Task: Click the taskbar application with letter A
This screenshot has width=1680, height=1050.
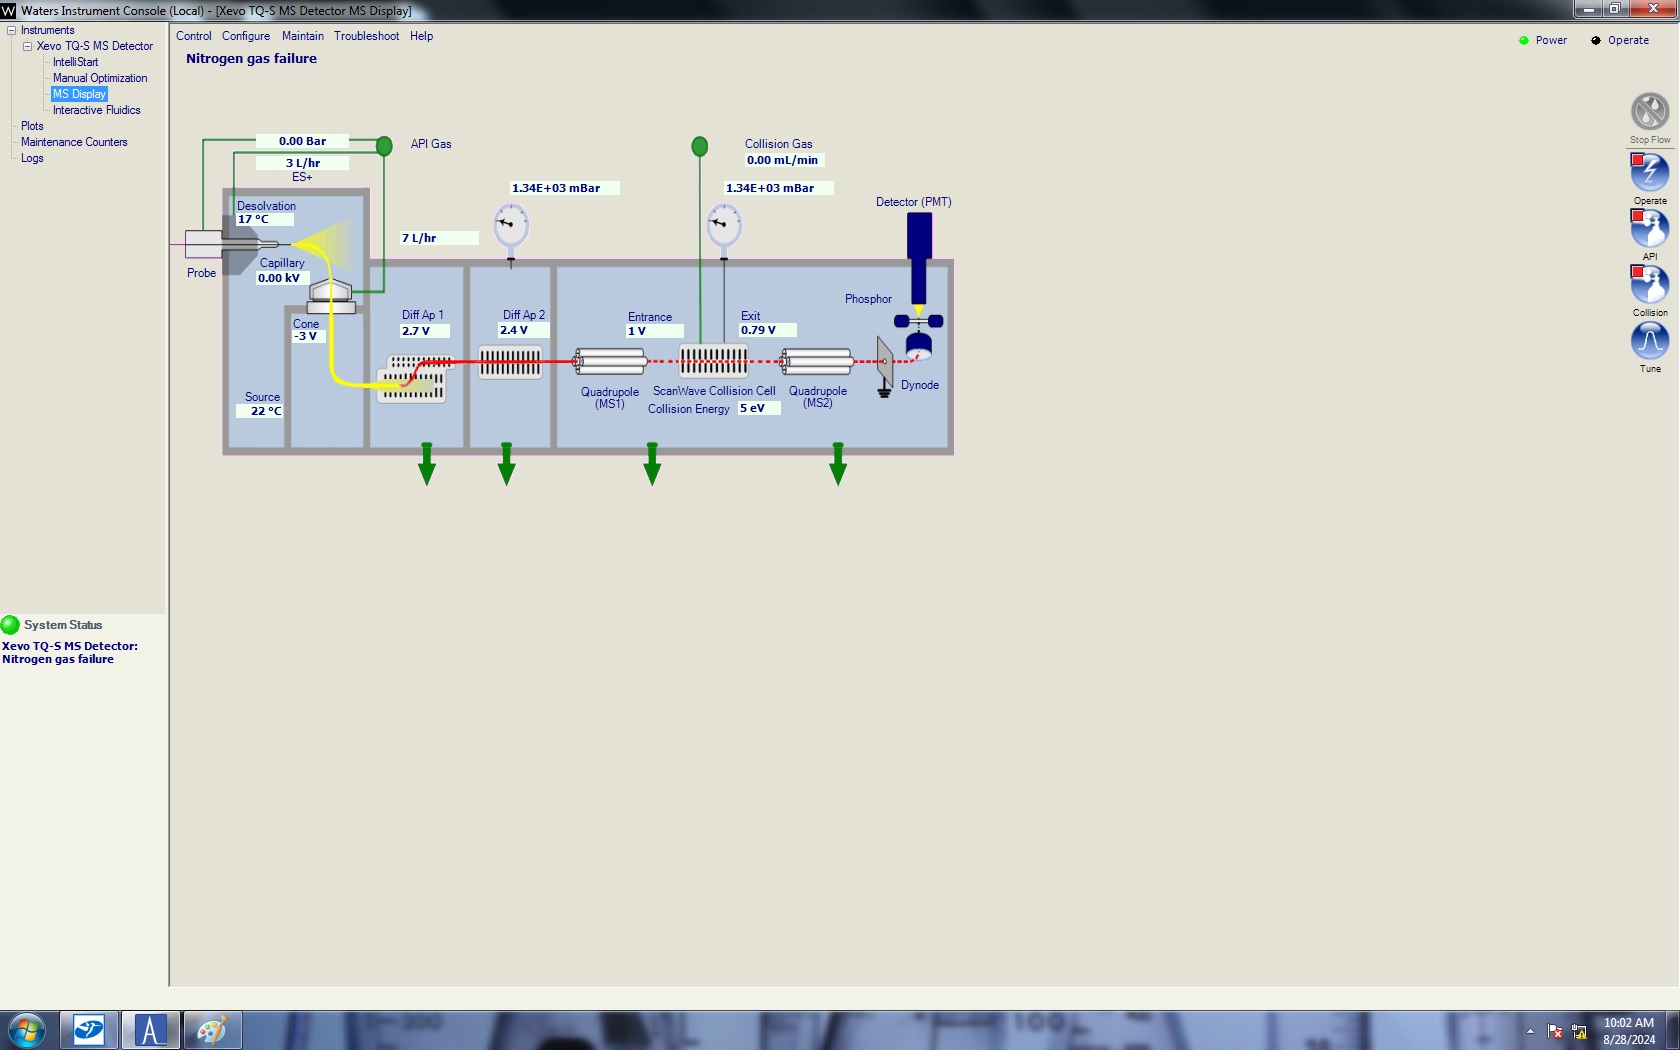Action: click(x=150, y=1030)
